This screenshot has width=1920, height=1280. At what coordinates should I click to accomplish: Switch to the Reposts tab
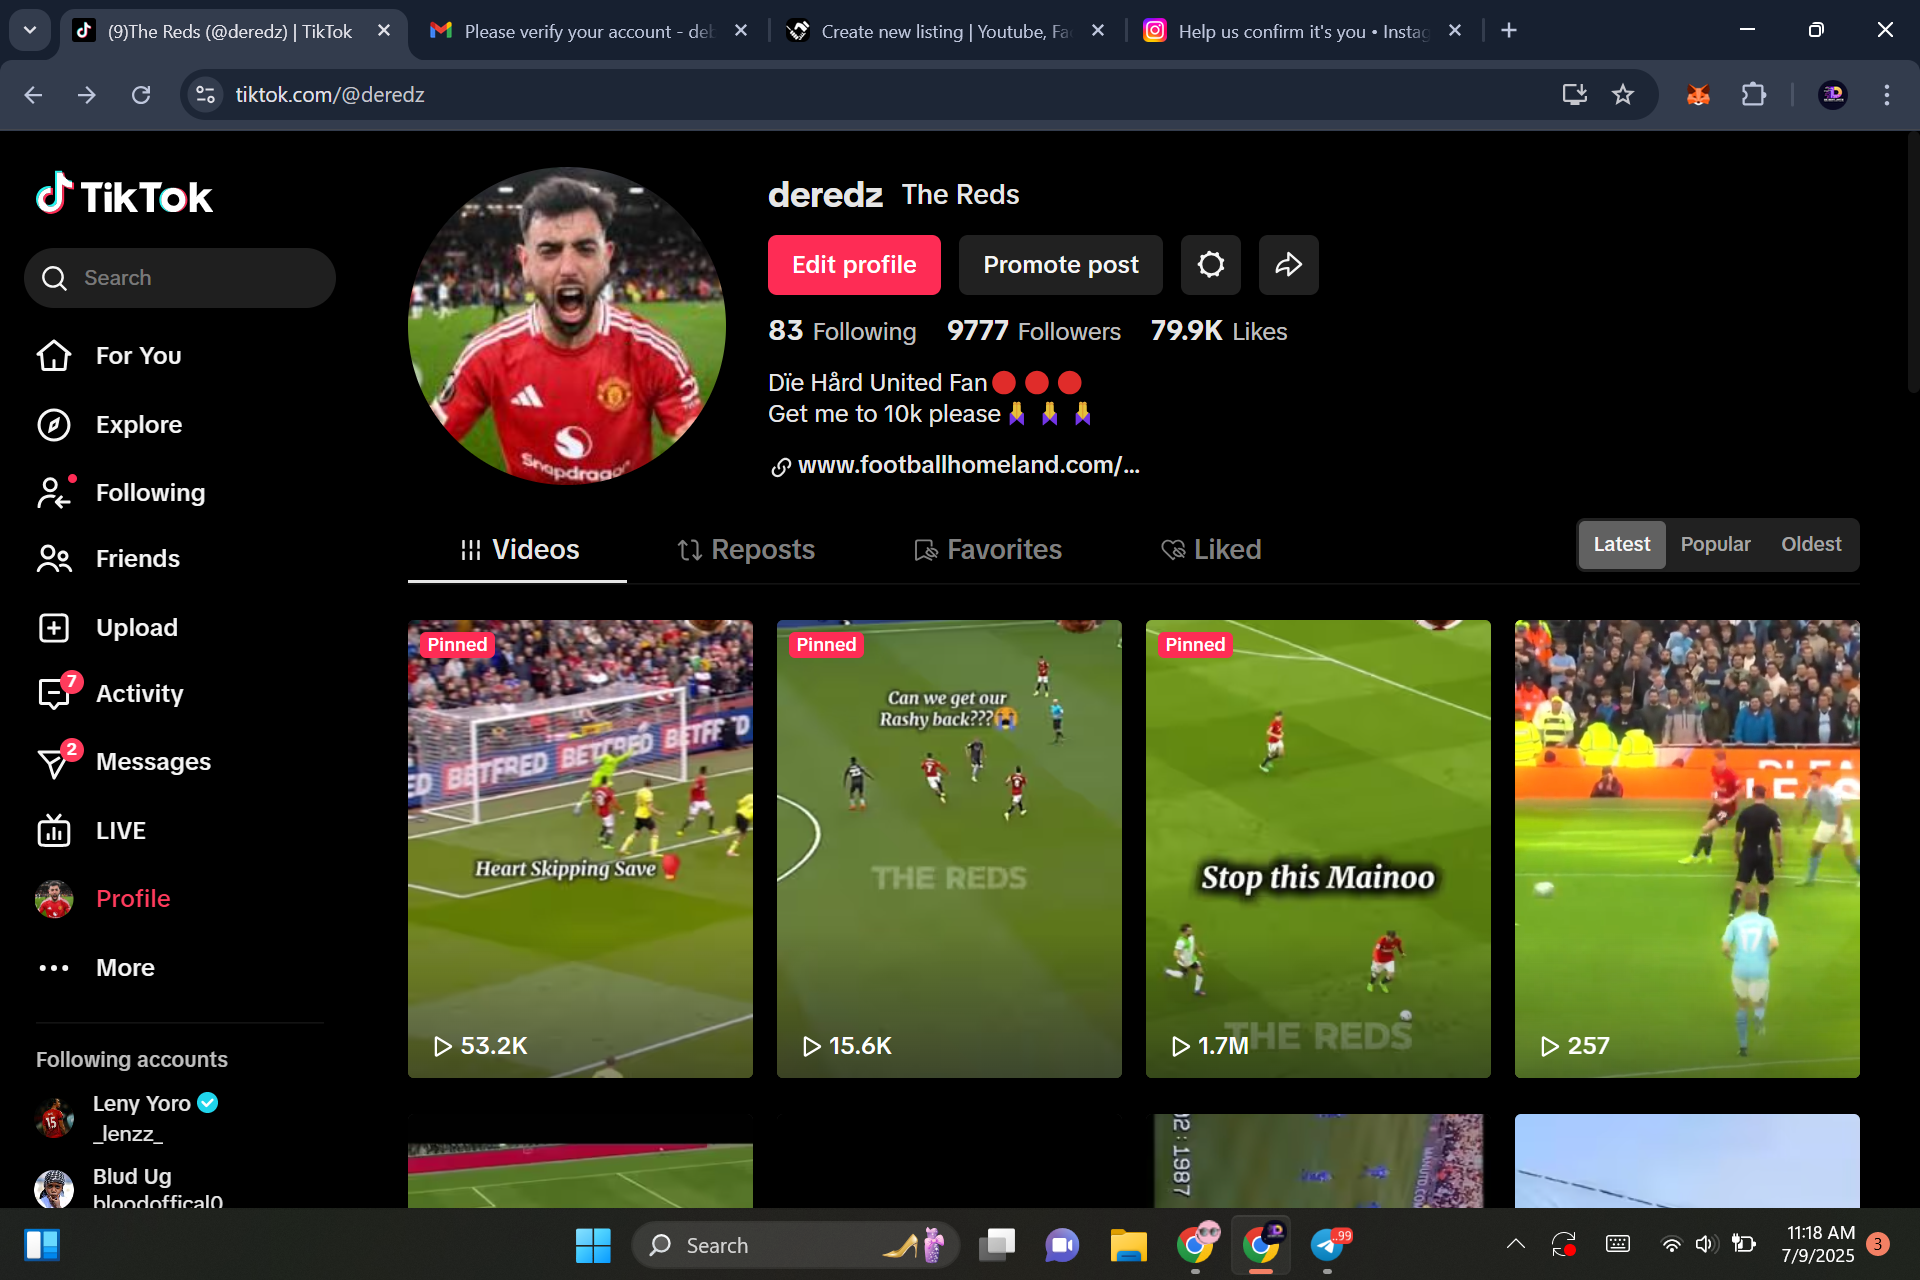tap(745, 550)
